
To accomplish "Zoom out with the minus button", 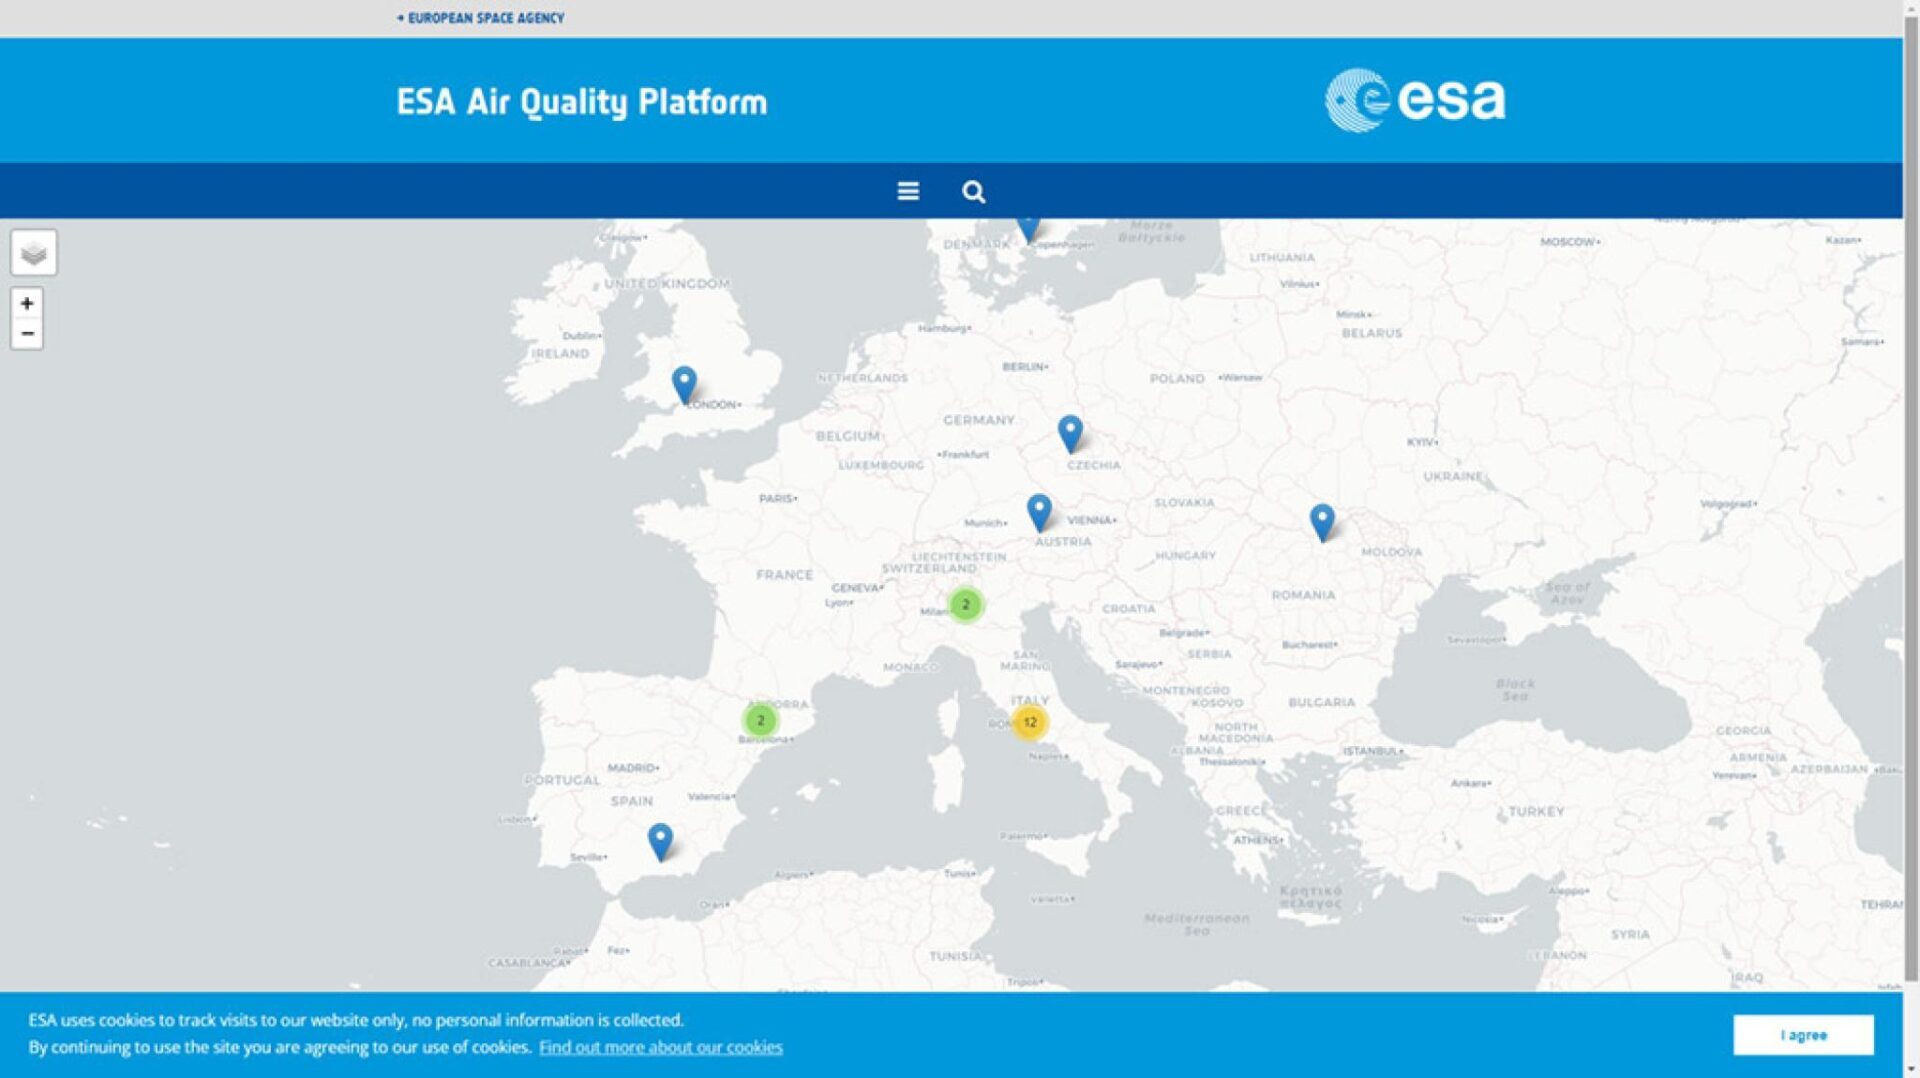I will coord(27,334).
